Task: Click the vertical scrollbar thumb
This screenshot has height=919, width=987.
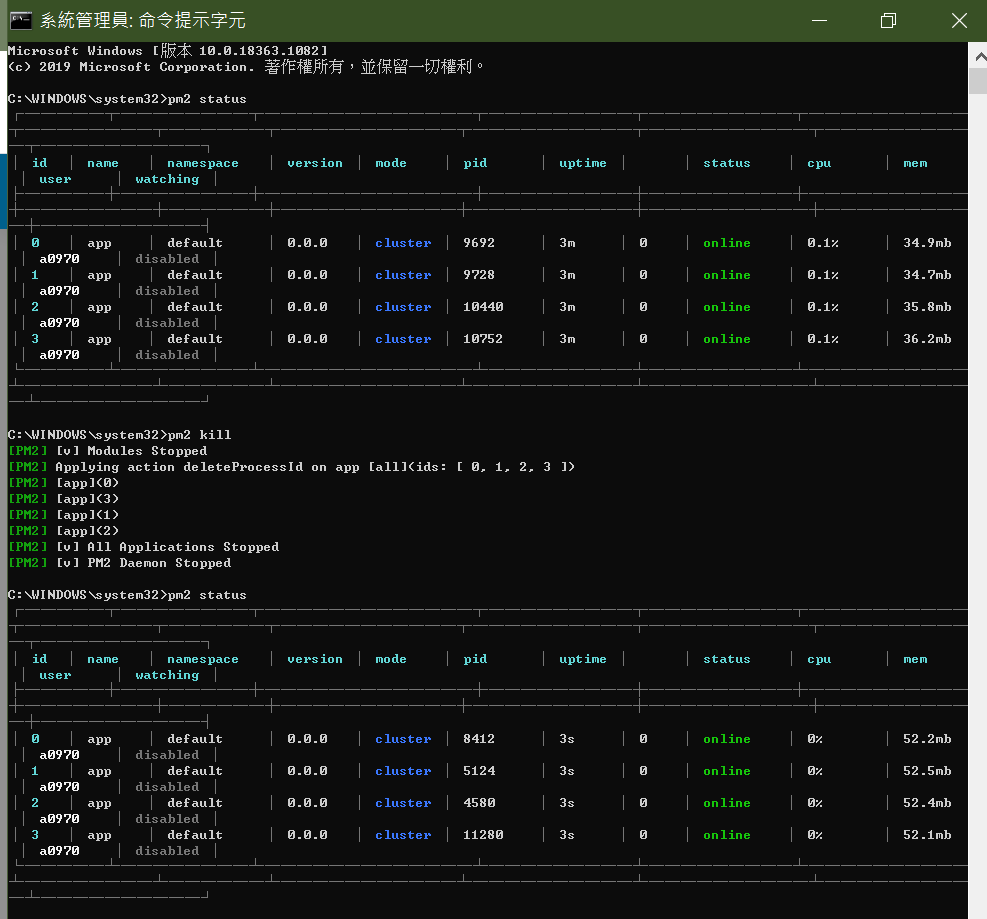Action: [x=979, y=81]
